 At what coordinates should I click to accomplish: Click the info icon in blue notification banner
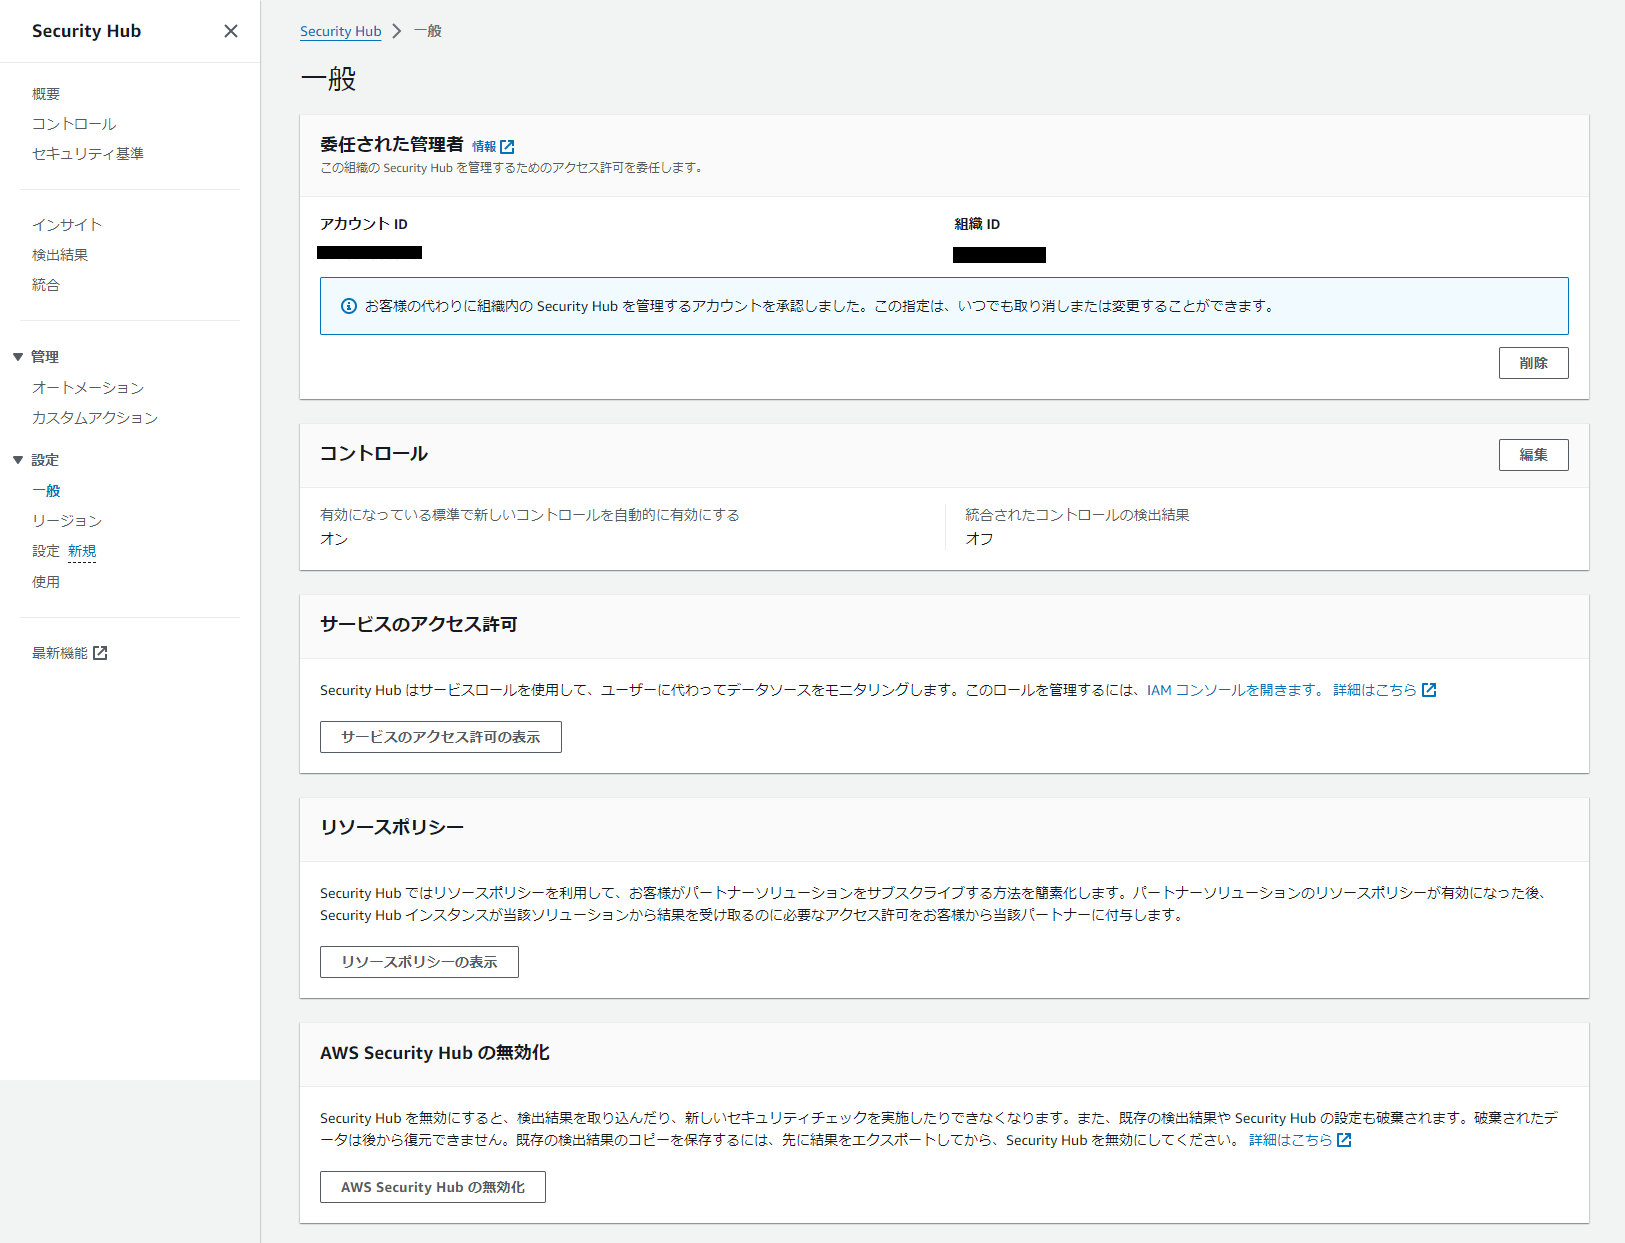(x=349, y=306)
